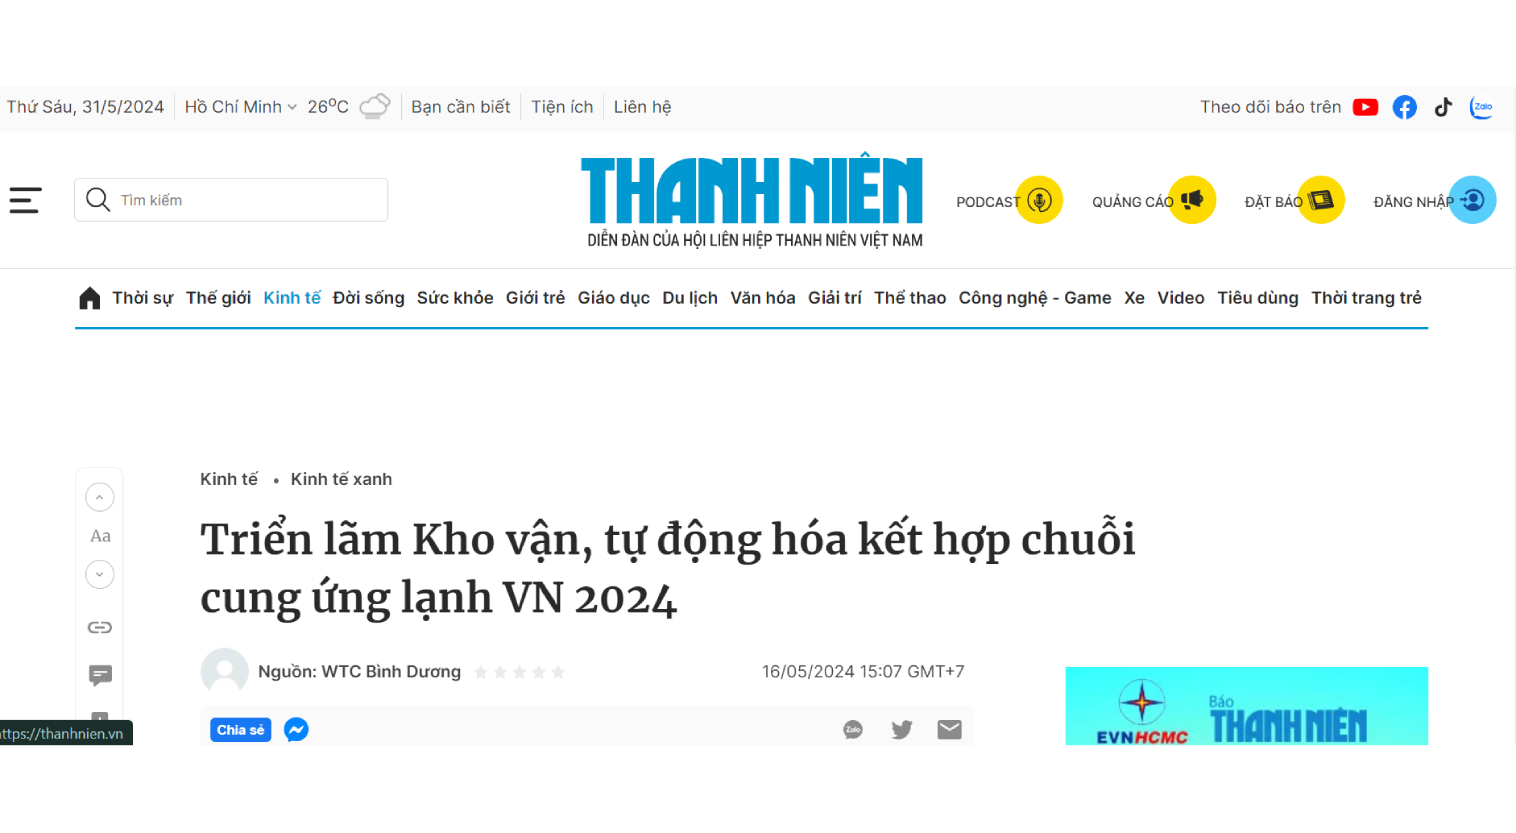Open the Công nghệ - Game section
Image resolution: width=1516 pixels, height=833 pixels.
pos(1035,298)
